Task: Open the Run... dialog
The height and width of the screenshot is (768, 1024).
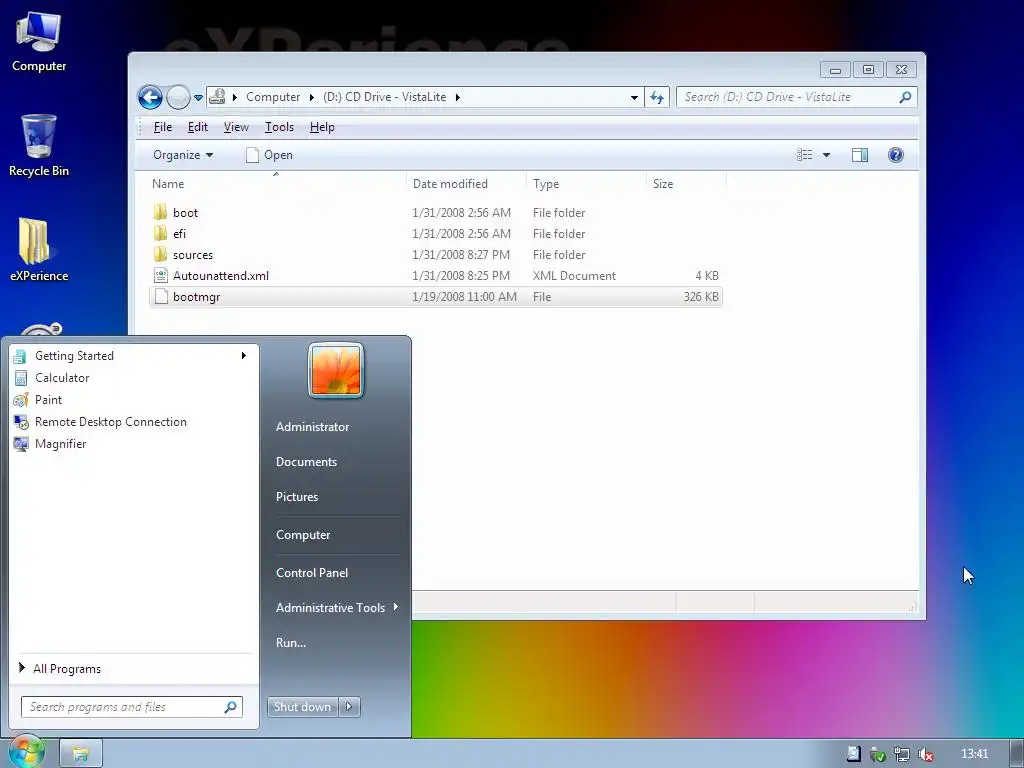Action: coord(291,643)
